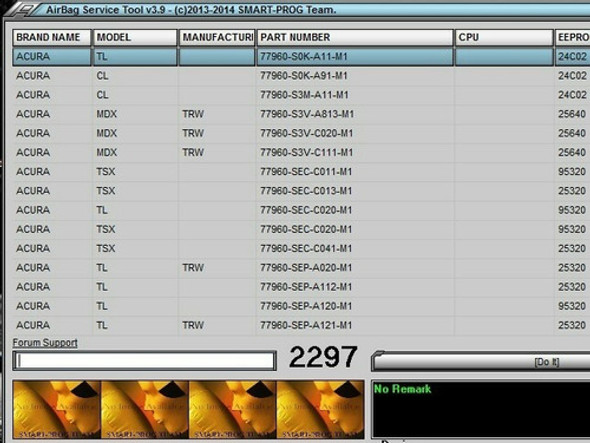Click the CPU column header
590x443 pixels.
point(504,37)
